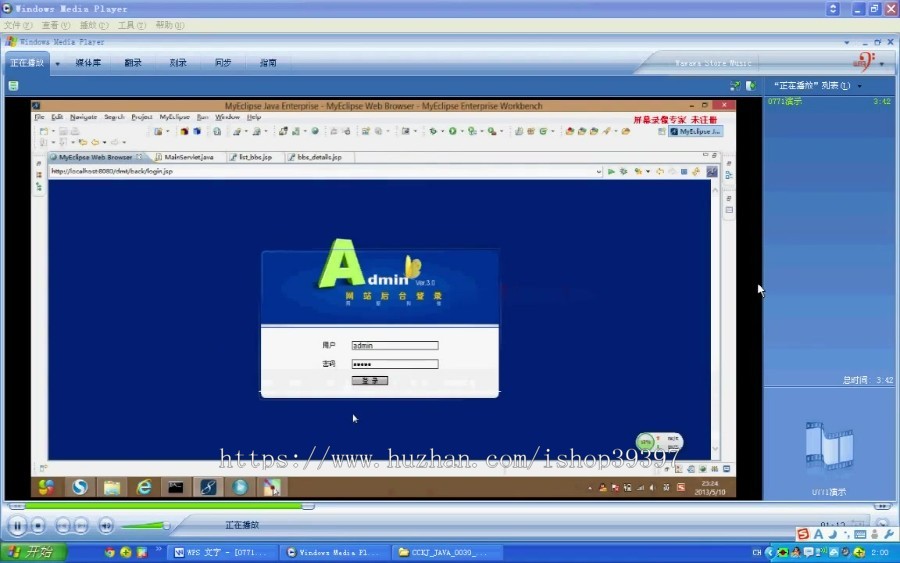Click the green plus tray icon near clock

[859, 552]
